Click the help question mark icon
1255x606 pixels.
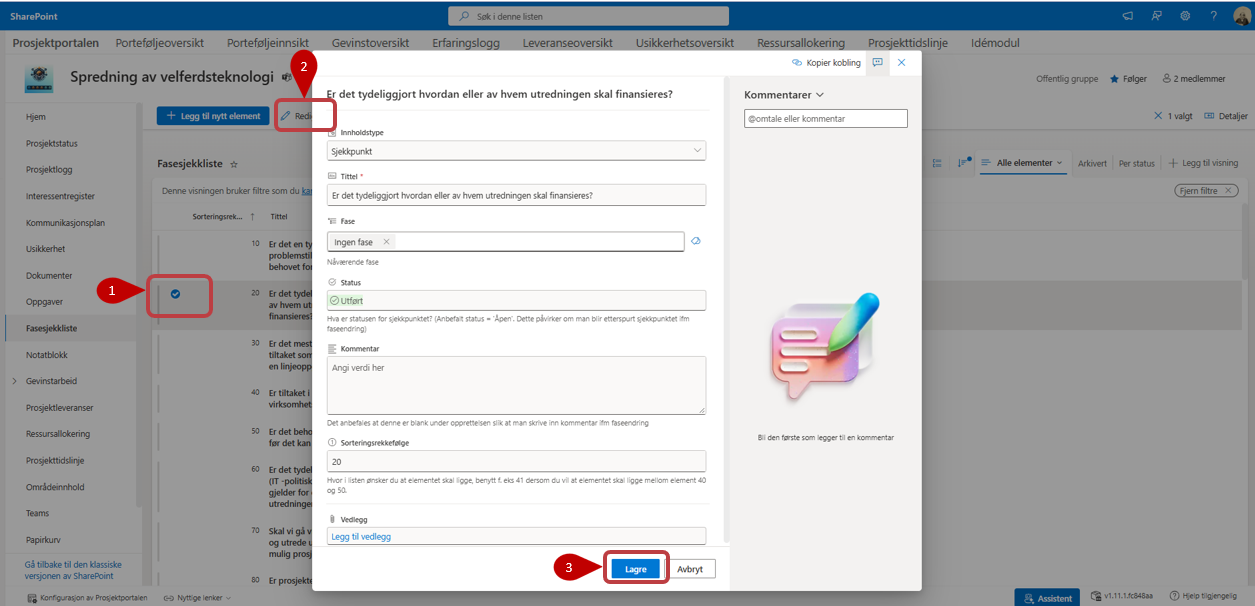[1213, 15]
